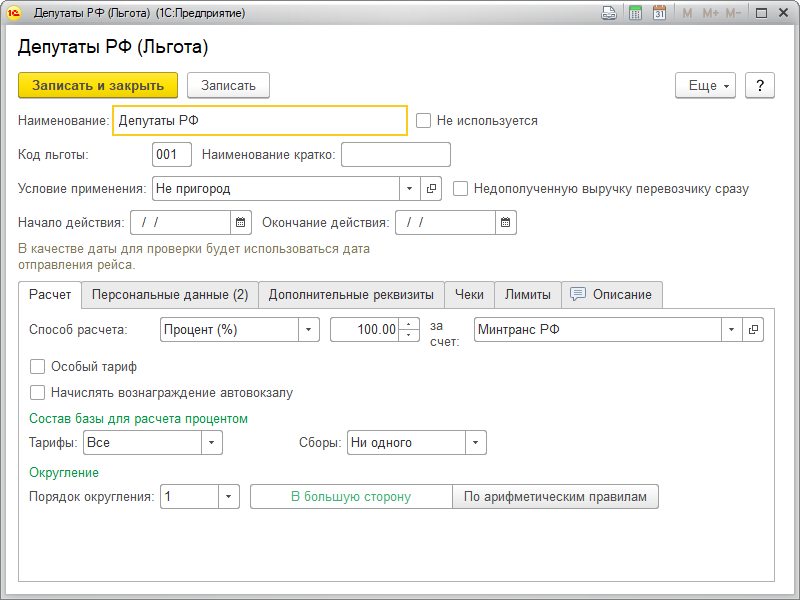Open the calendar icon in title bar
Screen dimensions: 800x600
(x=659, y=14)
